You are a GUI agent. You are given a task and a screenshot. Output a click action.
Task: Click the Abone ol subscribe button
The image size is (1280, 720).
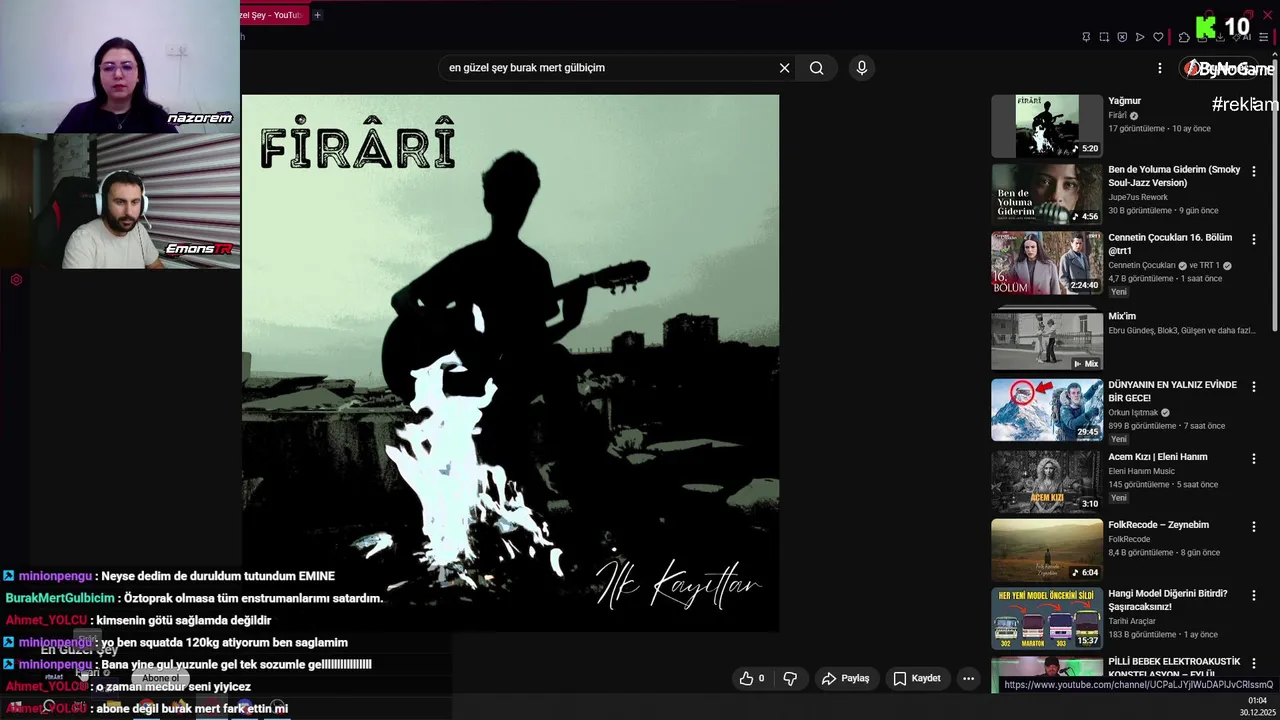pos(160,678)
